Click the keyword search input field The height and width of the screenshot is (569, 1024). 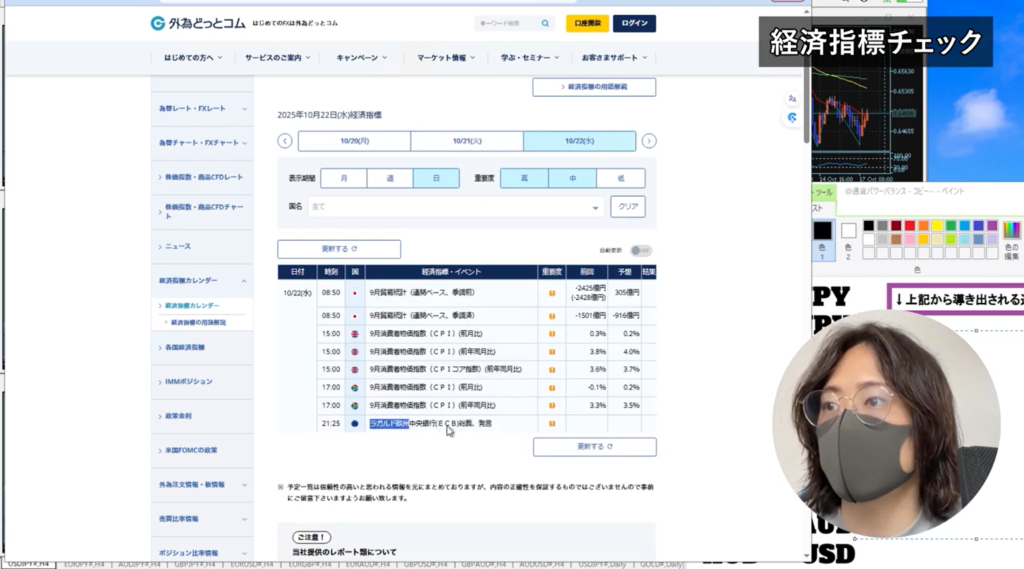pyautogui.click(x=505, y=23)
